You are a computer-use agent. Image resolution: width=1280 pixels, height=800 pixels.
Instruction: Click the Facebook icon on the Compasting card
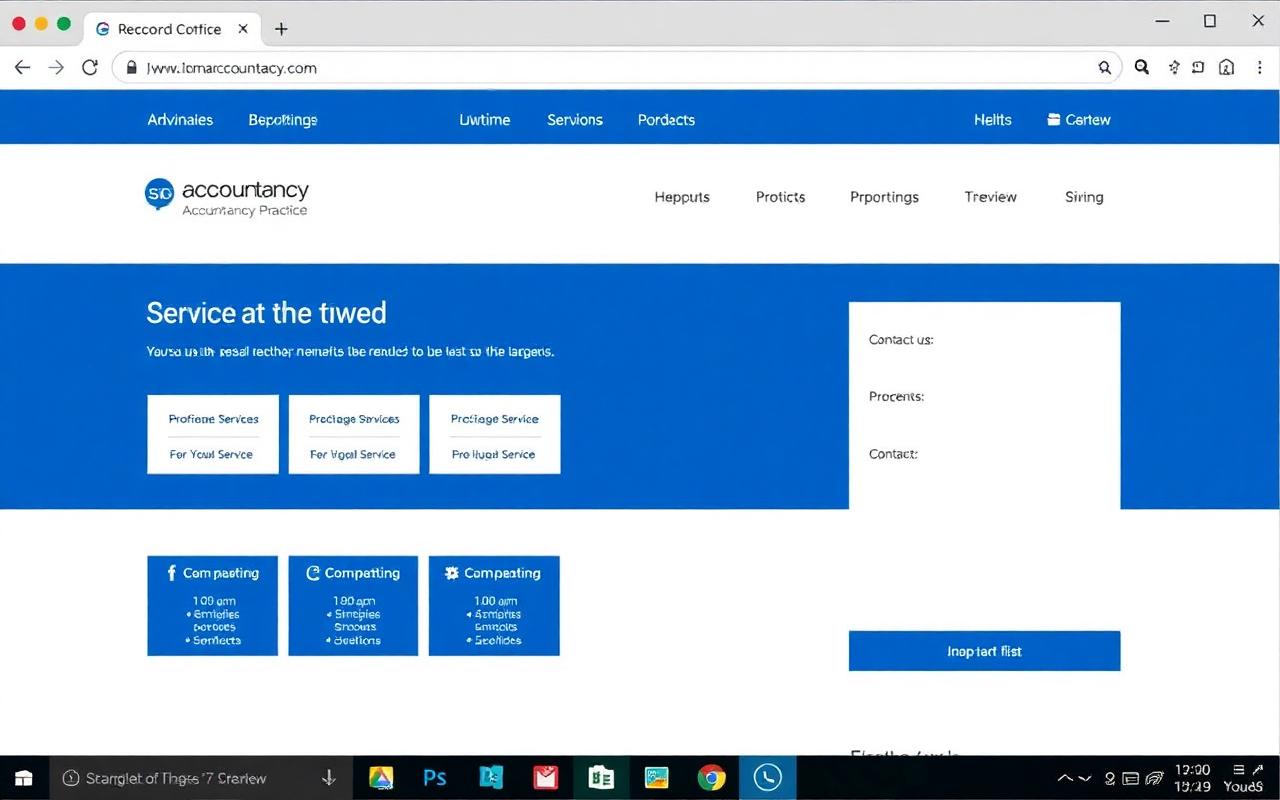click(x=170, y=573)
